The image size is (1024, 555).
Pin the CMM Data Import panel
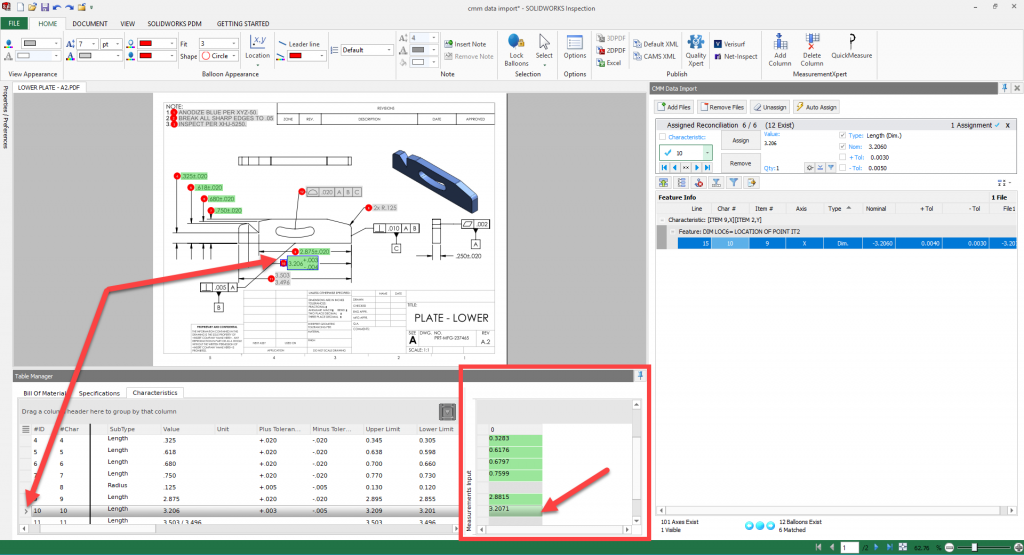pyautogui.click(x=1004, y=88)
